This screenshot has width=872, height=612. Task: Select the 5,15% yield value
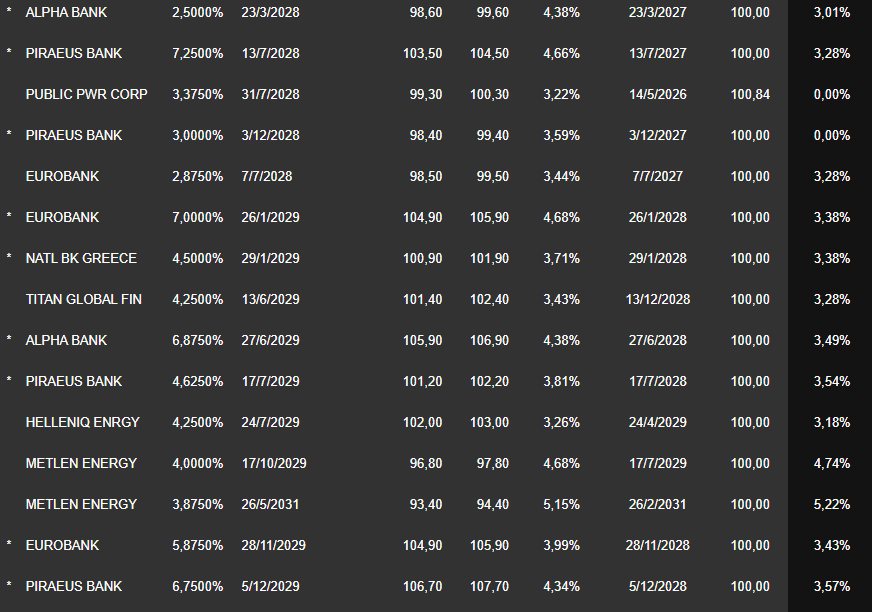pyautogui.click(x=562, y=504)
